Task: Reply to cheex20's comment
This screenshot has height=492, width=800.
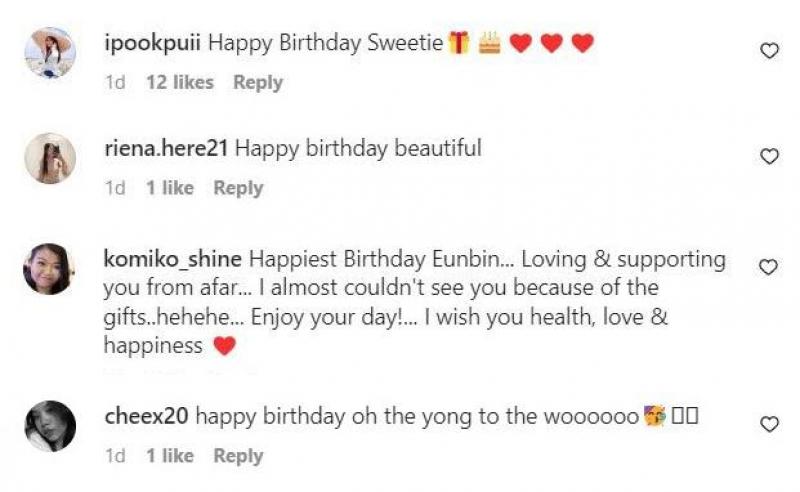Action: tap(238, 456)
